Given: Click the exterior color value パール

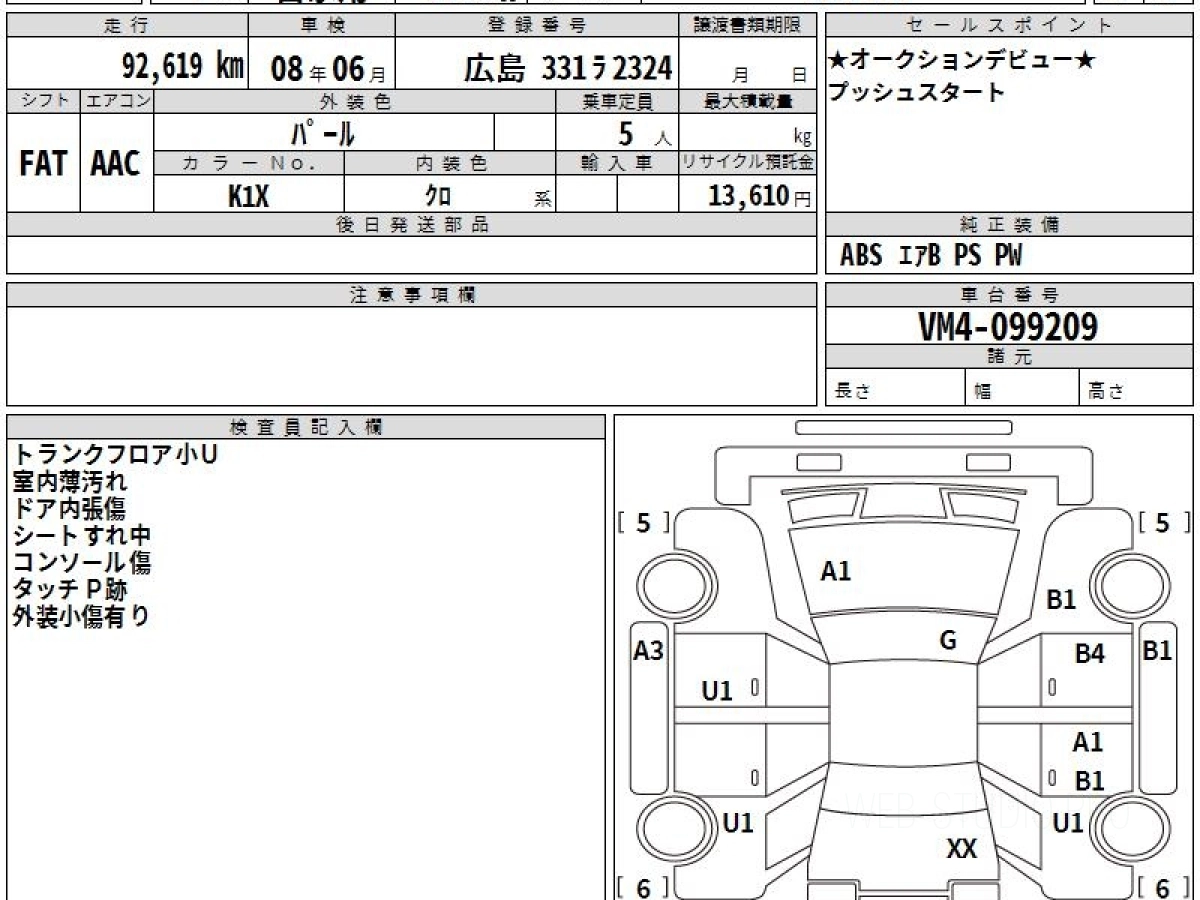Looking at the screenshot, I should [x=322, y=132].
